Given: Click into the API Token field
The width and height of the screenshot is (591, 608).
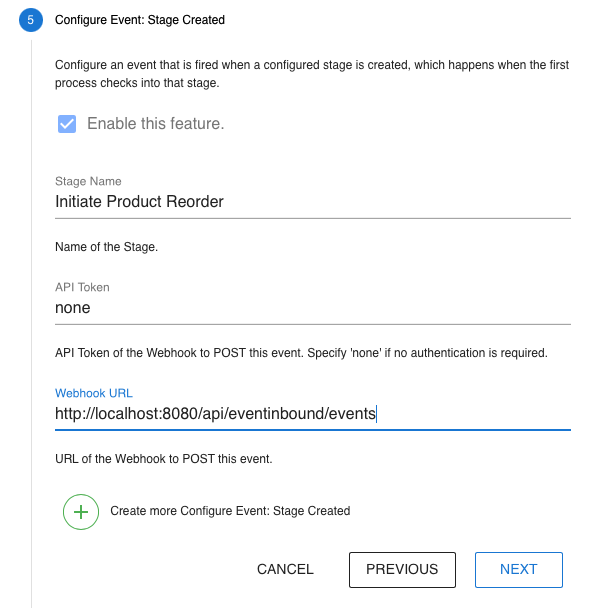Looking at the screenshot, I should pyautogui.click(x=313, y=307).
